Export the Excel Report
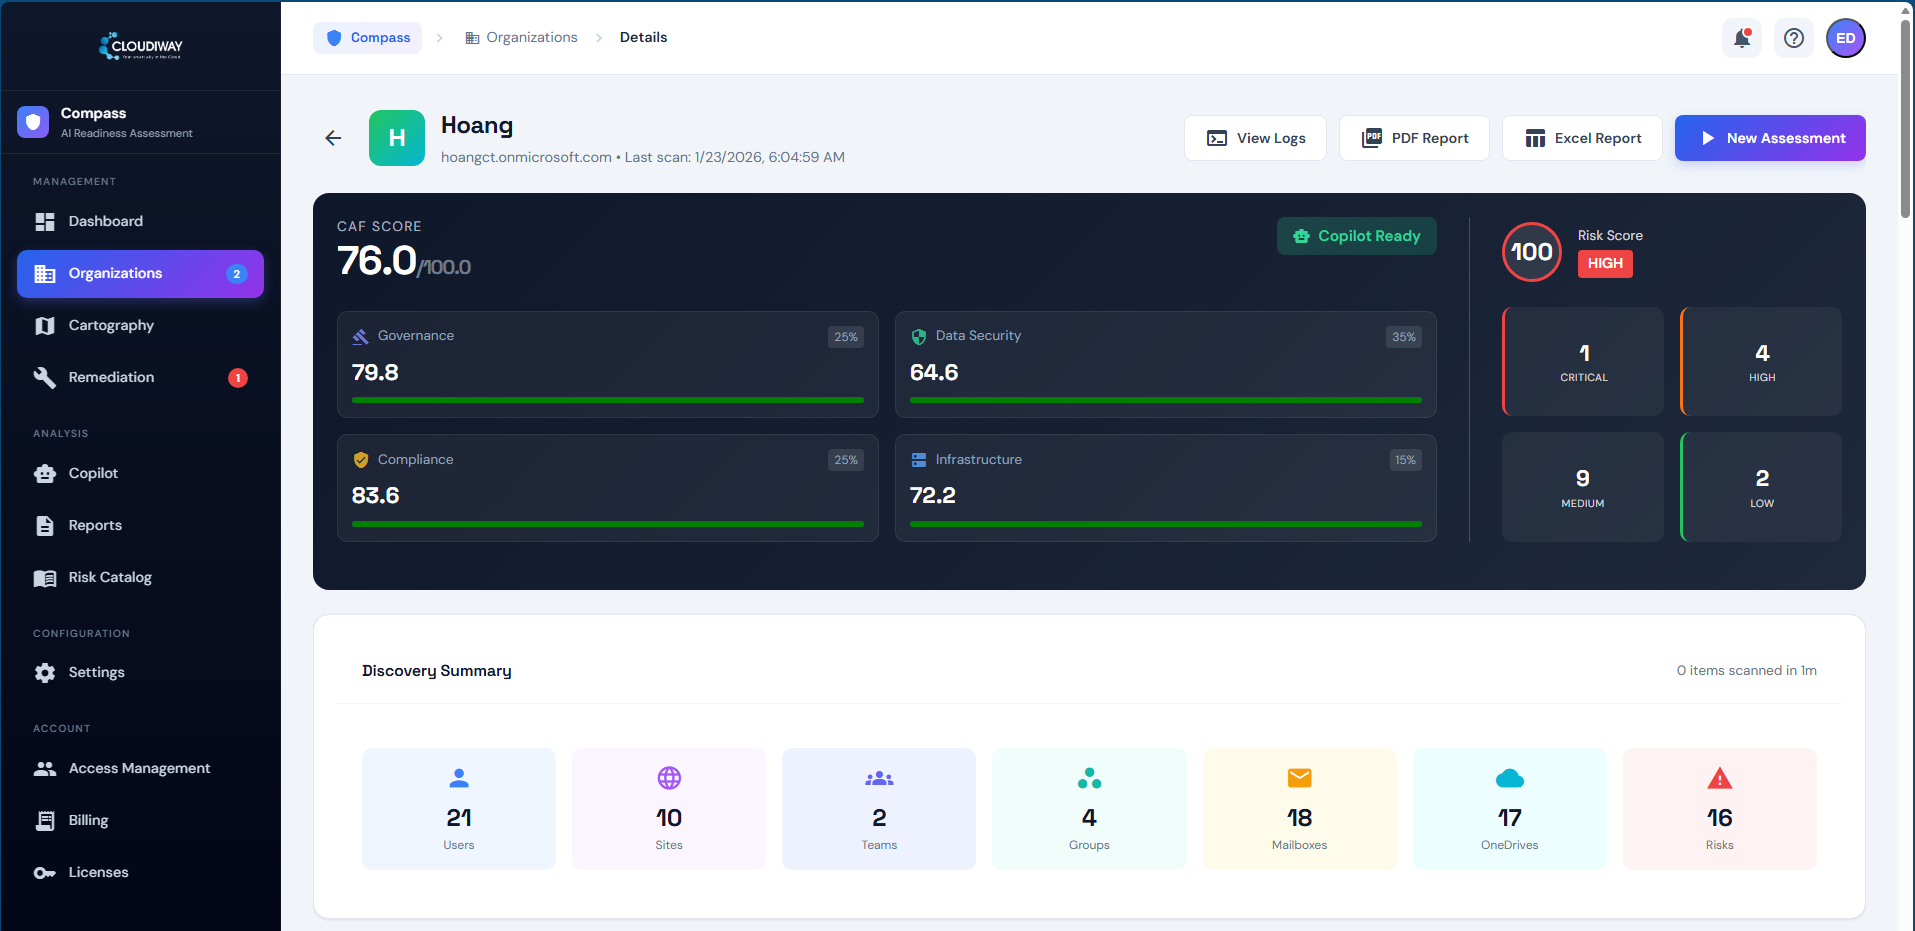Image resolution: width=1915 pixels, height=931 pixels. click(x=1582, y=138)
